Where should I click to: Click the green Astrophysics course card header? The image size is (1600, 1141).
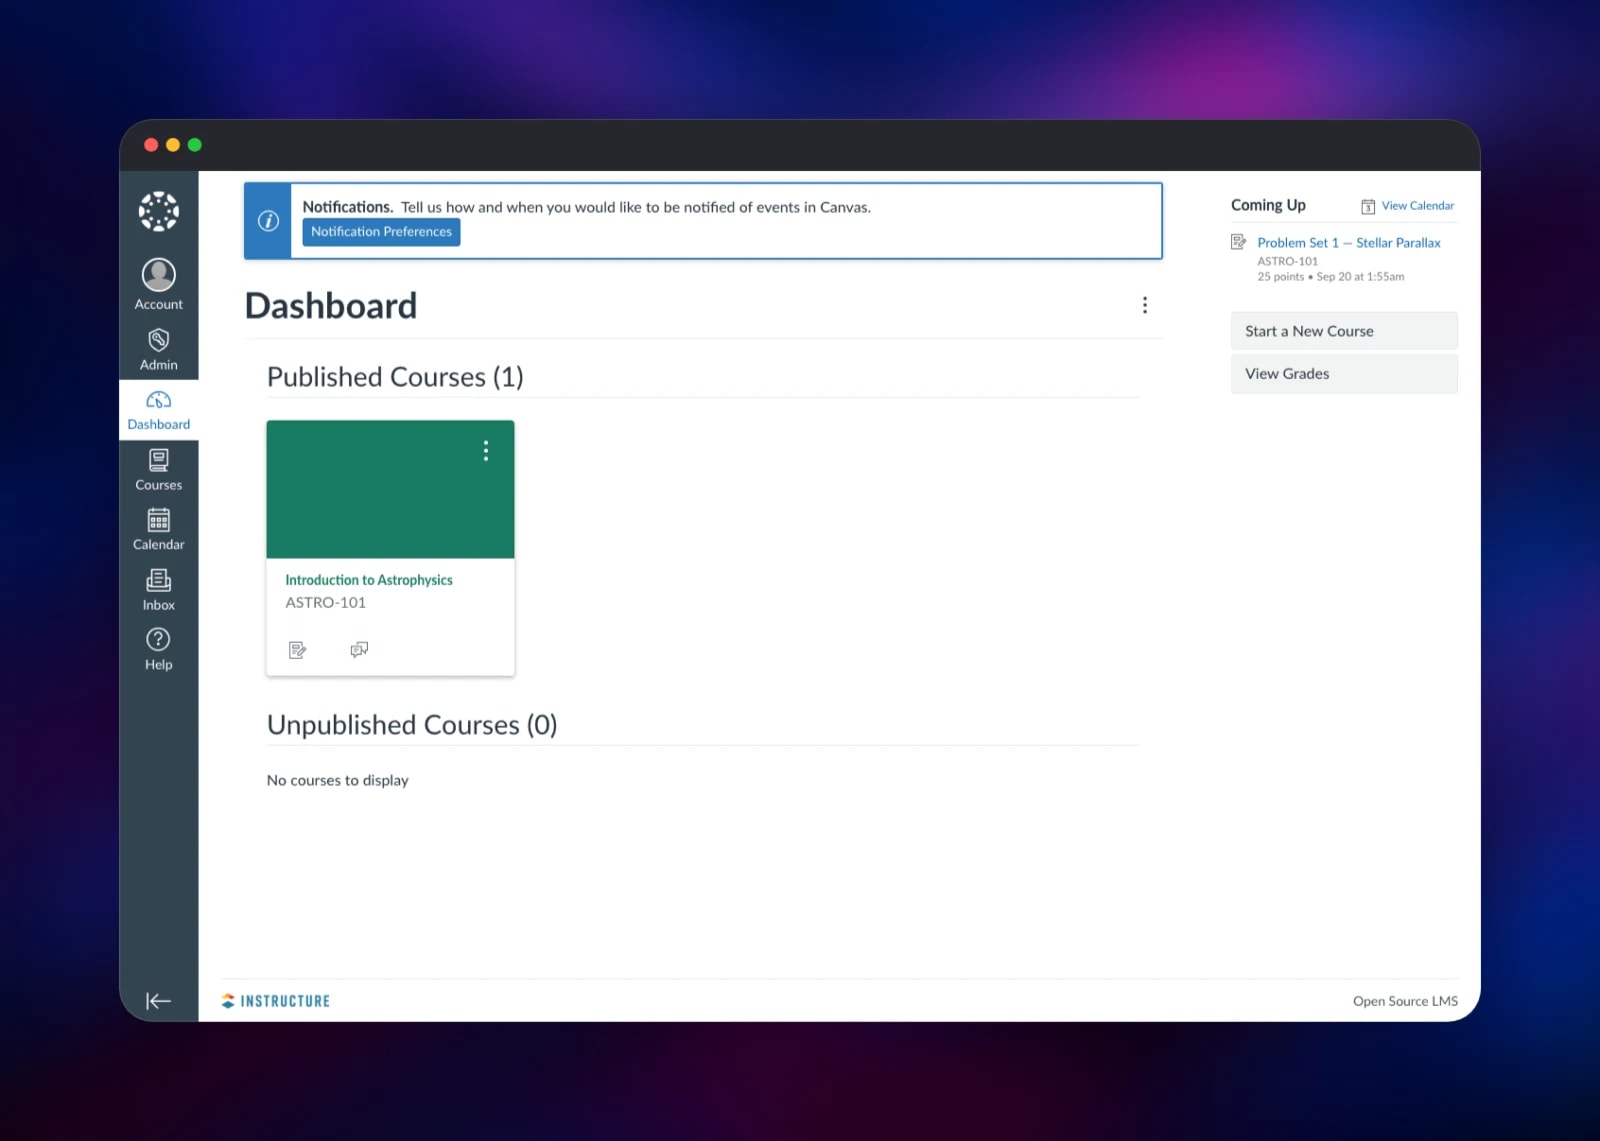390,489
